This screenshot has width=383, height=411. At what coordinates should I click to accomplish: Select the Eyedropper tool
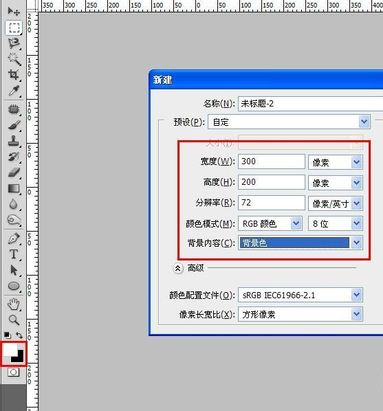point(14,91)
